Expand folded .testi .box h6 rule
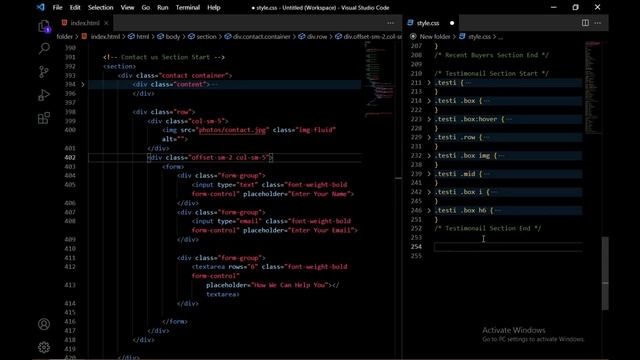Image resolution: width=640 pixels, height=360 pixels. point(429,210)
